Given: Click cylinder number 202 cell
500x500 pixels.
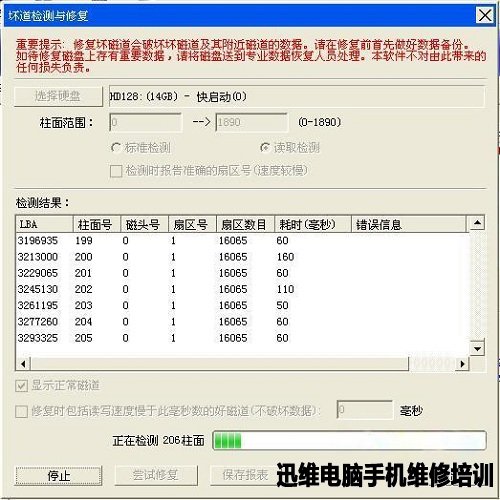Looking at the screenshot, I should click(84, 289).
